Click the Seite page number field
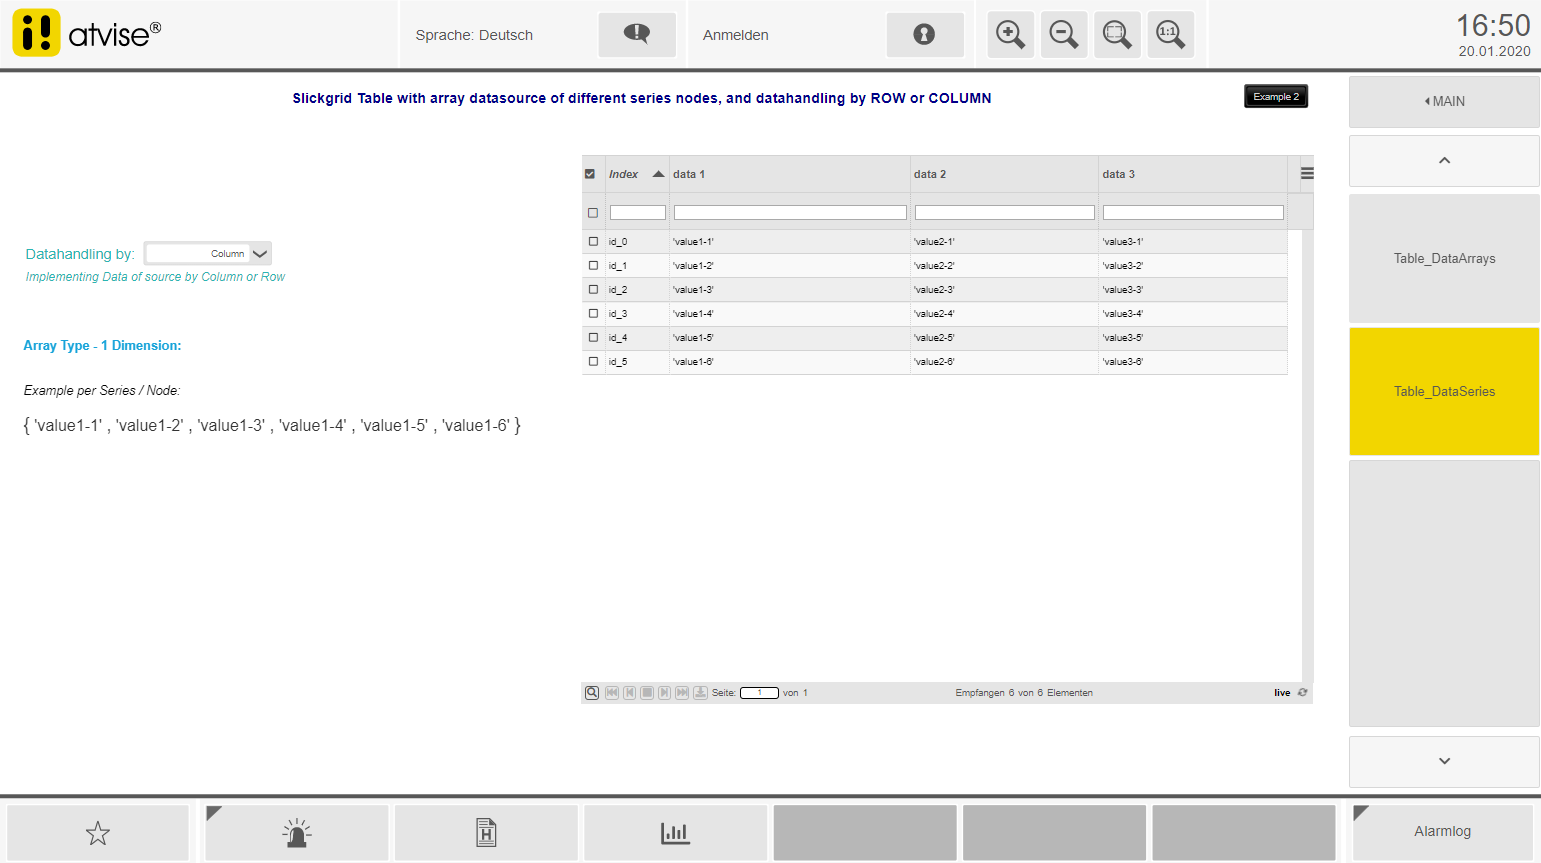This screenshot has height=863, width=1541. tap(759, 693)
